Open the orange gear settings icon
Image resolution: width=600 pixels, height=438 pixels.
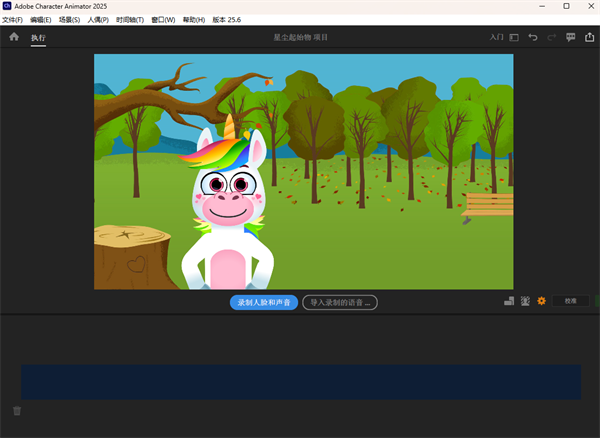tap(541, 301)
